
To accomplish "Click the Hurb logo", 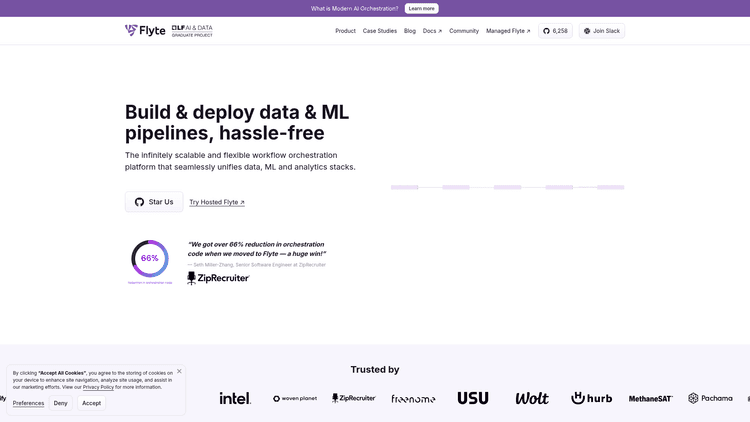I will (591, 398).
